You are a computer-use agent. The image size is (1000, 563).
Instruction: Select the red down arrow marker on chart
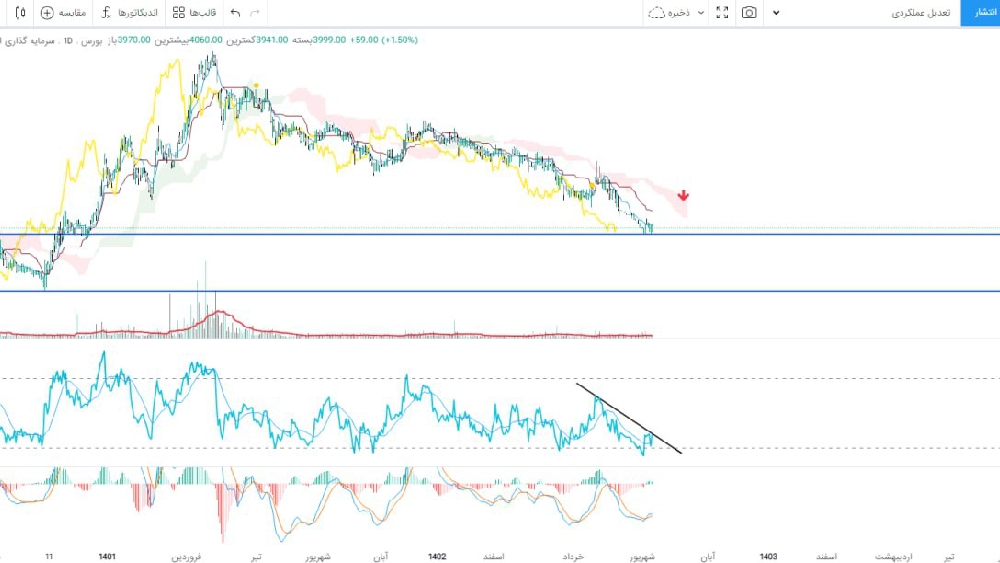[683, 195]
